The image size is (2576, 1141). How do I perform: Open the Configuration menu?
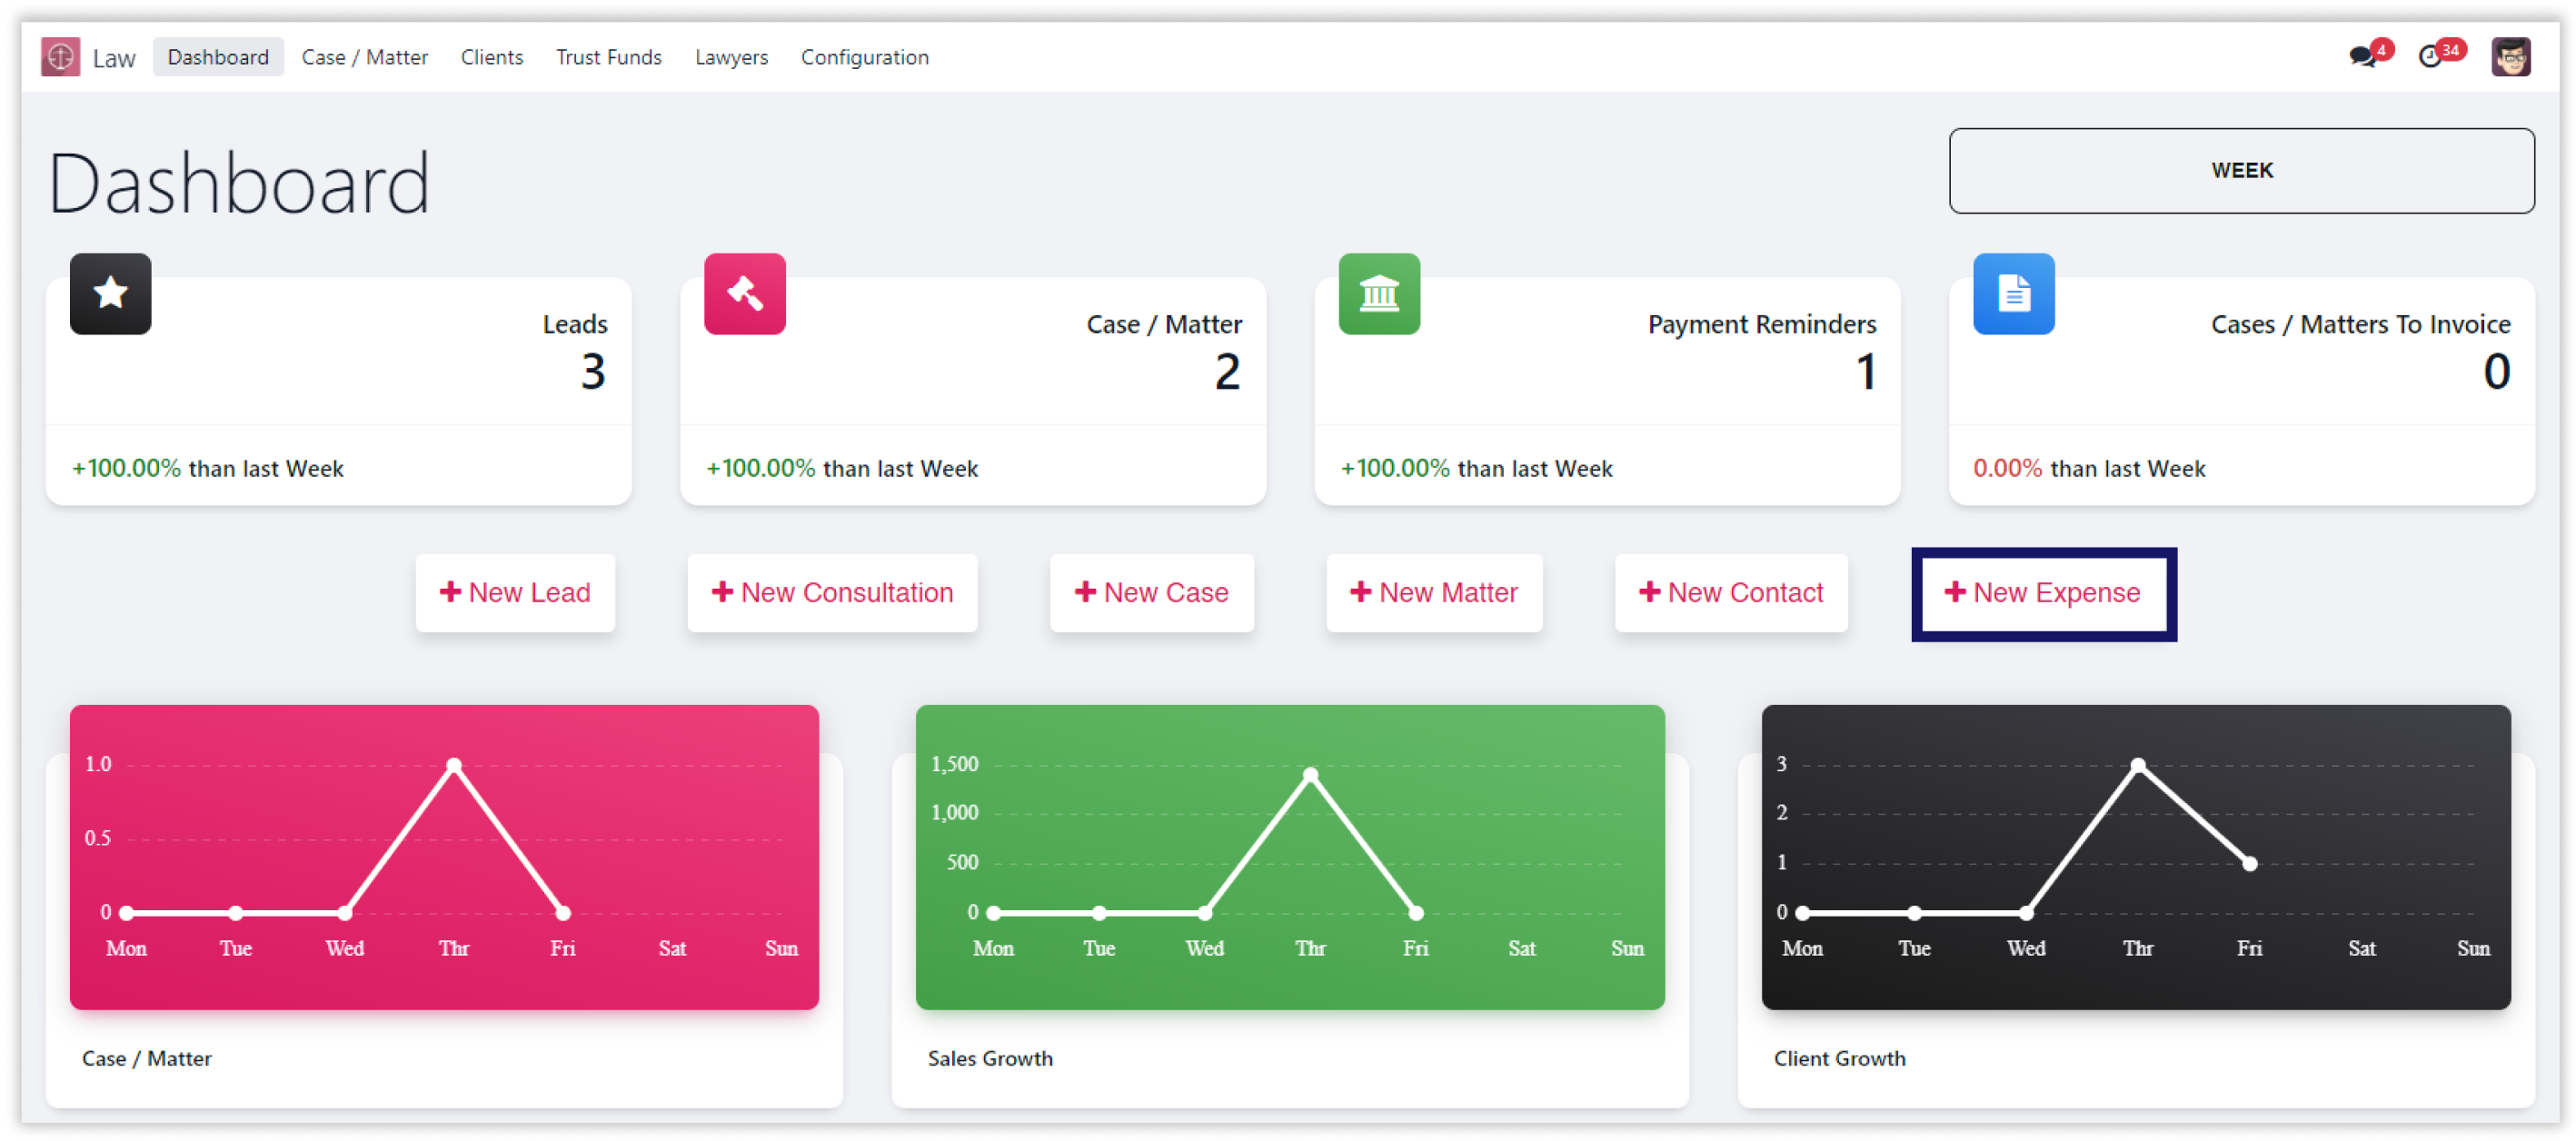[865, 57]
